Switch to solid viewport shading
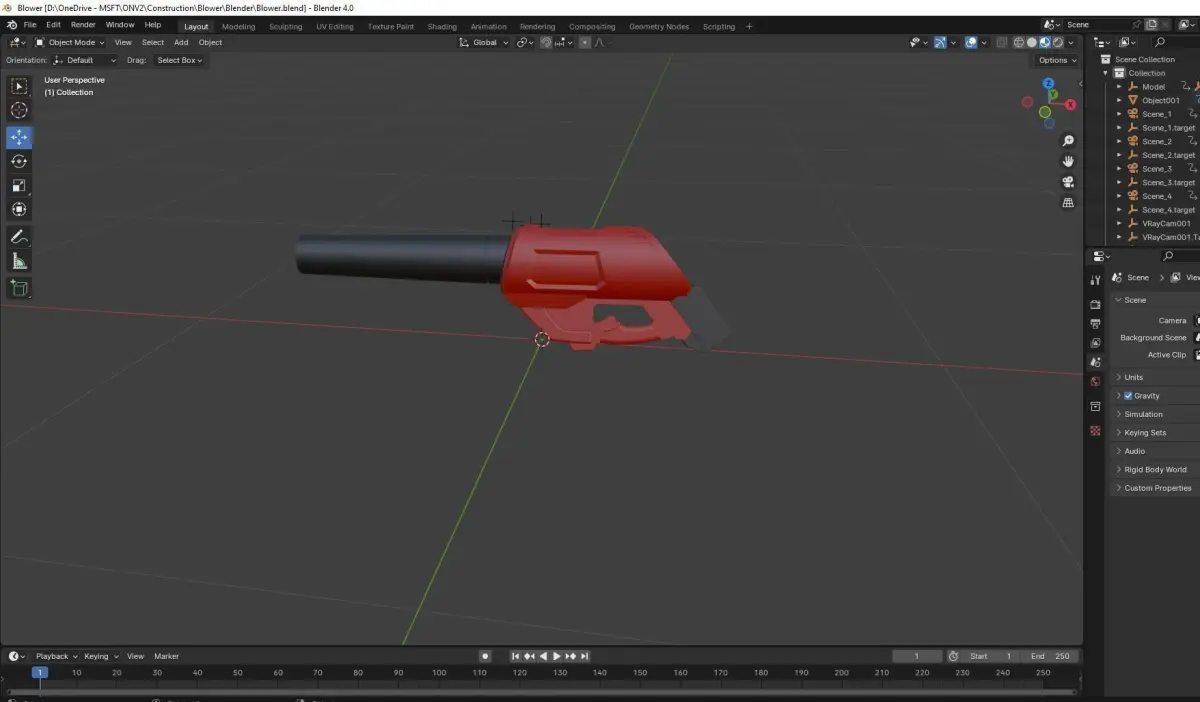The image size is (1200, 702). click(1032, 43)
